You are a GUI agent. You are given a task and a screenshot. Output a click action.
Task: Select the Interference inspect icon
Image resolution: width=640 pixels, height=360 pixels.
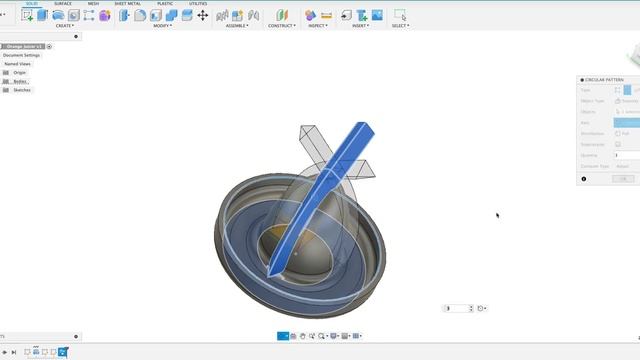pyautogui.click(x=310, y=16)
